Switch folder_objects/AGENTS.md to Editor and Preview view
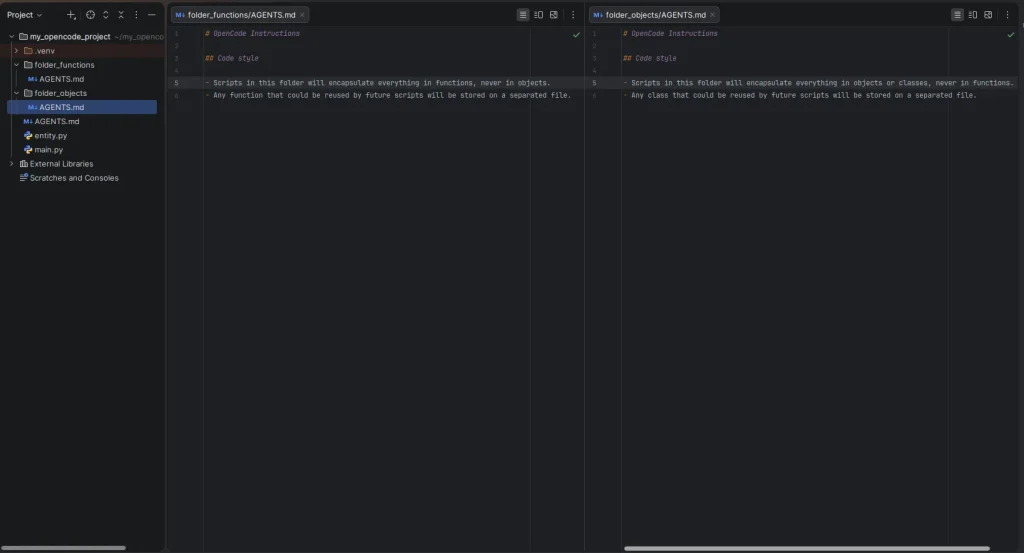Screen dimensions: 1024x553 [972, 14]
